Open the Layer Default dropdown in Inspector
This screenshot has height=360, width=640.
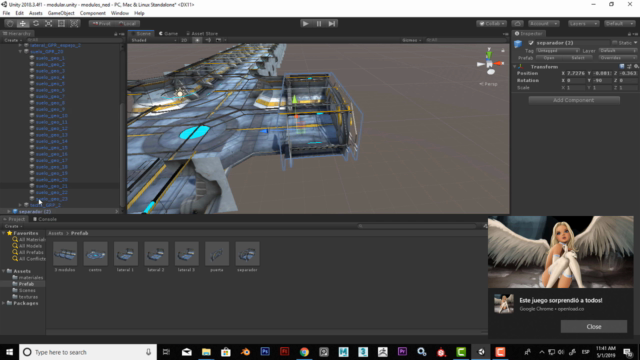pyautogui.click(x=618, y=51)
